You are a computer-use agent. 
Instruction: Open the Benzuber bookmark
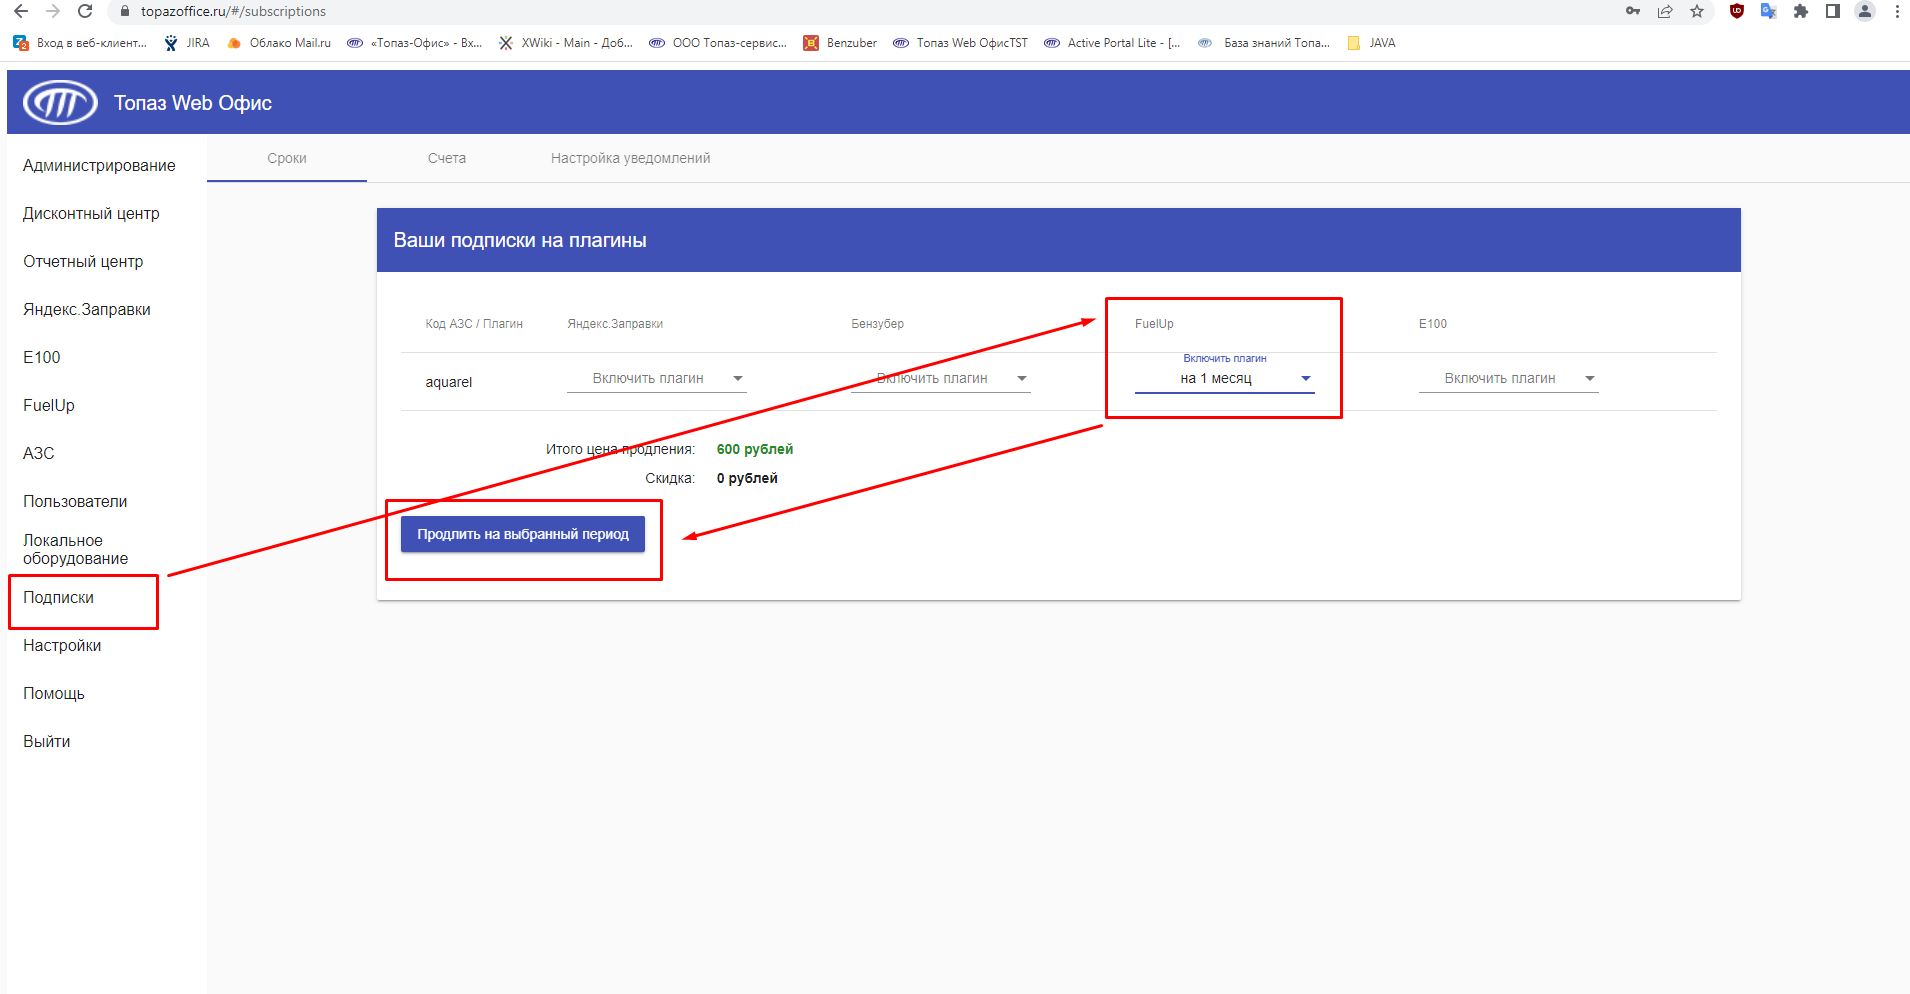[x=840, y=43]
